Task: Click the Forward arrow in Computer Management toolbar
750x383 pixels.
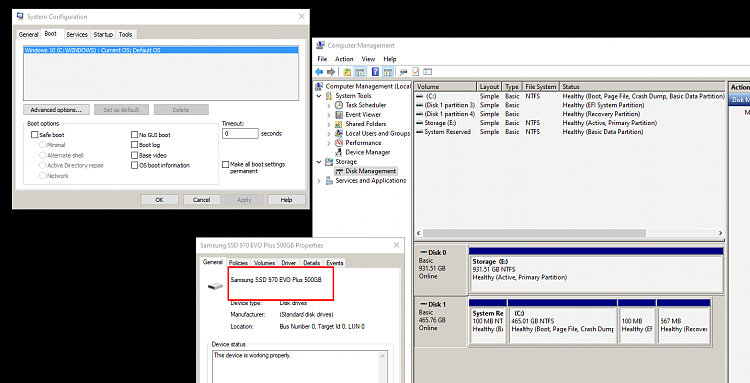Action: coord(331,72)
